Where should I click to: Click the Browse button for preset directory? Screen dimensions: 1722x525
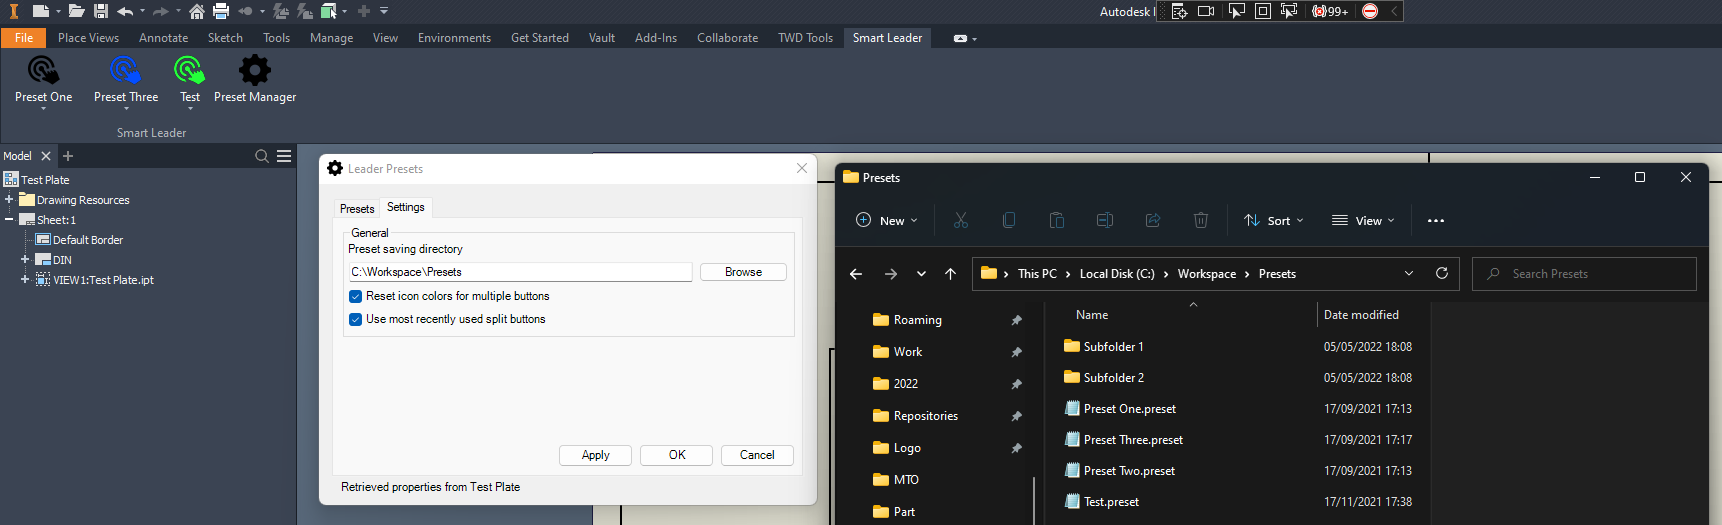[x=743, y=272]
